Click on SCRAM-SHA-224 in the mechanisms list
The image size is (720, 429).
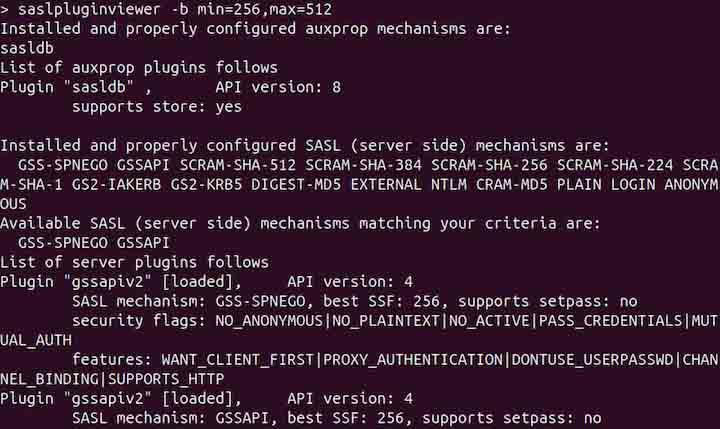[619, 164]
